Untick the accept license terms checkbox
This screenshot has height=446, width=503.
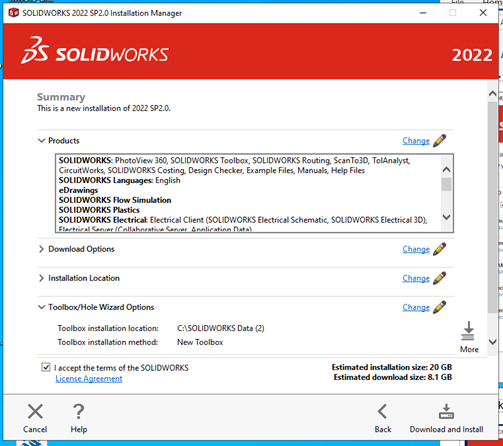(x=46, y=367)
